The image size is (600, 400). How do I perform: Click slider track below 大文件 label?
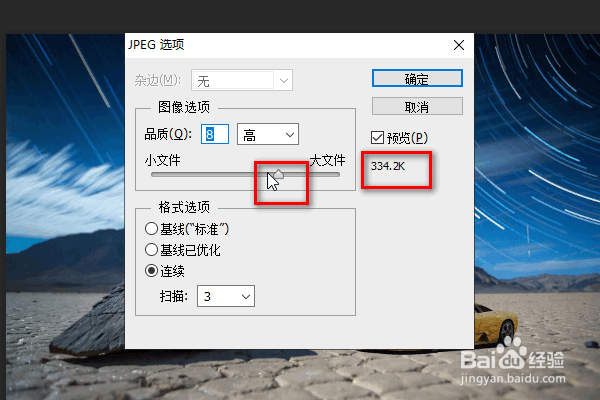(x=327, y=175)
